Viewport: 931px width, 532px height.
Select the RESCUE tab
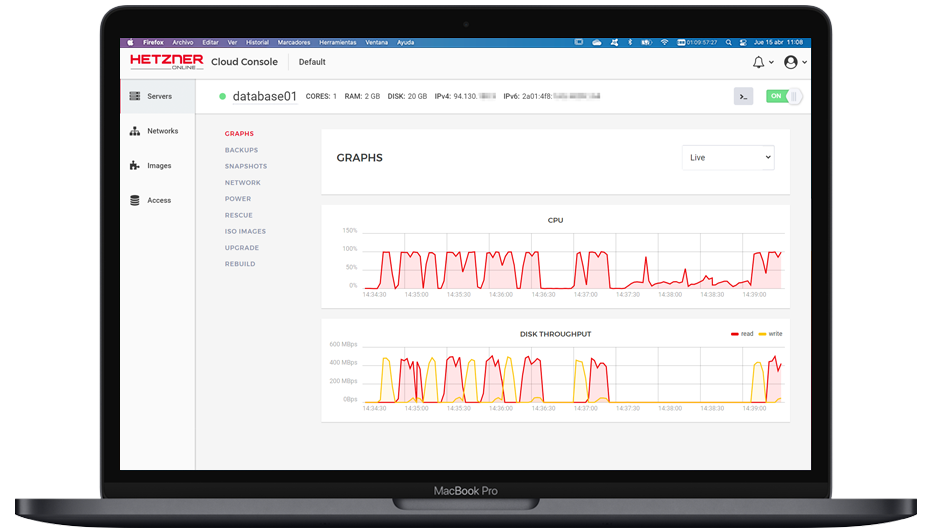click(x=238, y=216)
